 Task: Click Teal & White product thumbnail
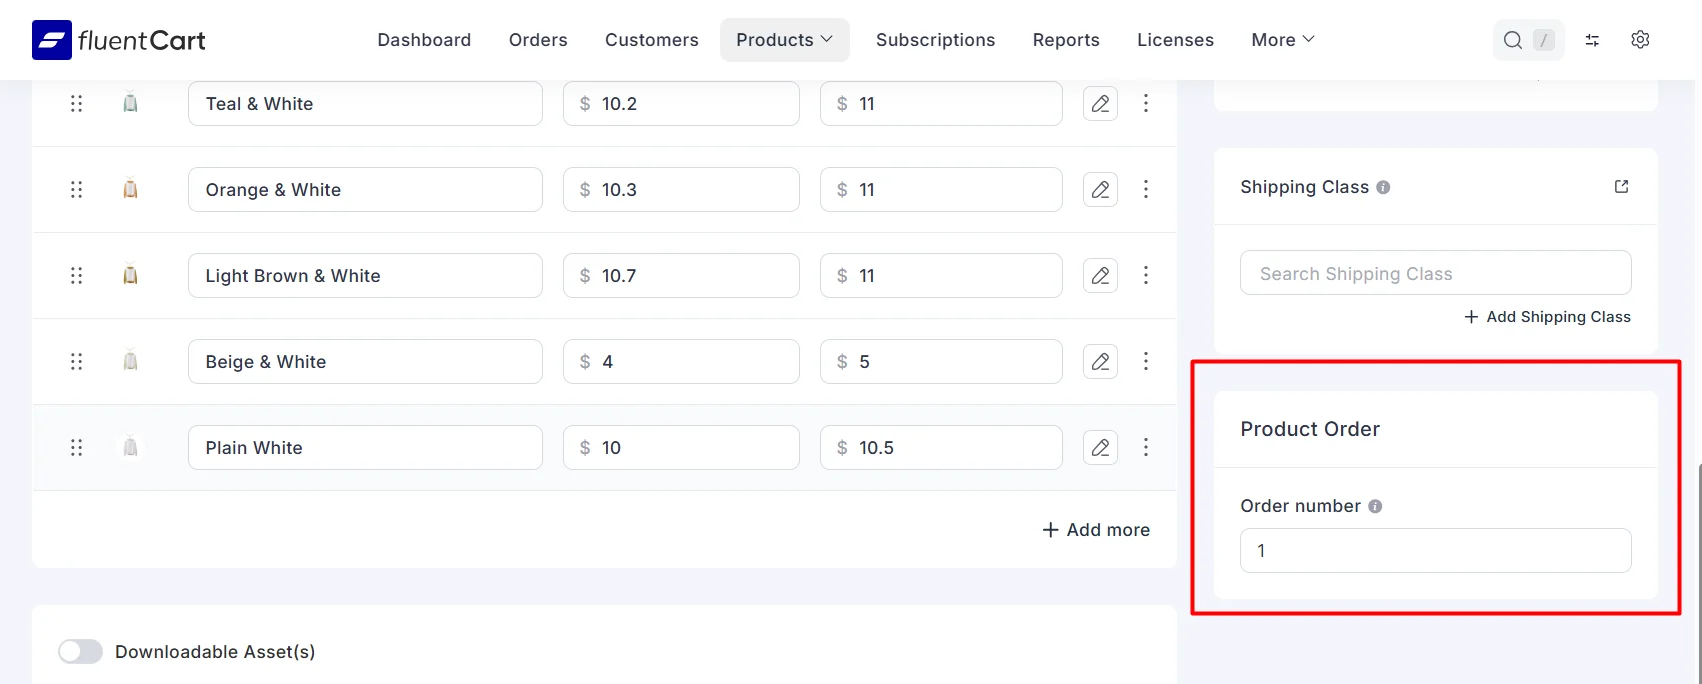(x=130, y=104)
